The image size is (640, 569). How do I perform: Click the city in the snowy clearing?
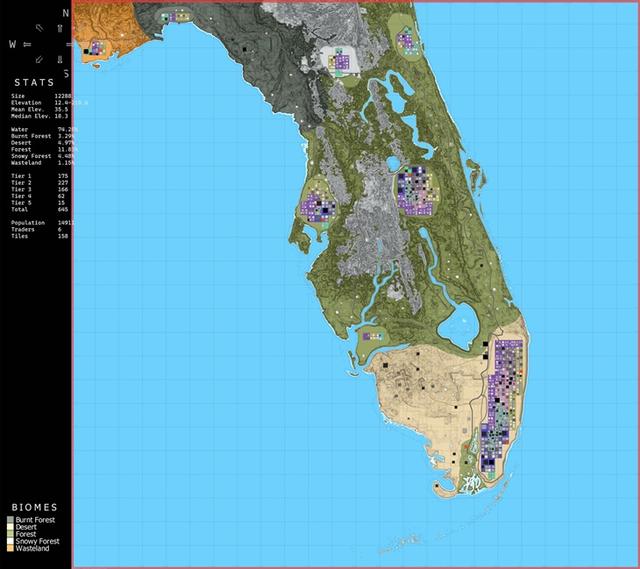pyautogui.click(x=340, y=62)
